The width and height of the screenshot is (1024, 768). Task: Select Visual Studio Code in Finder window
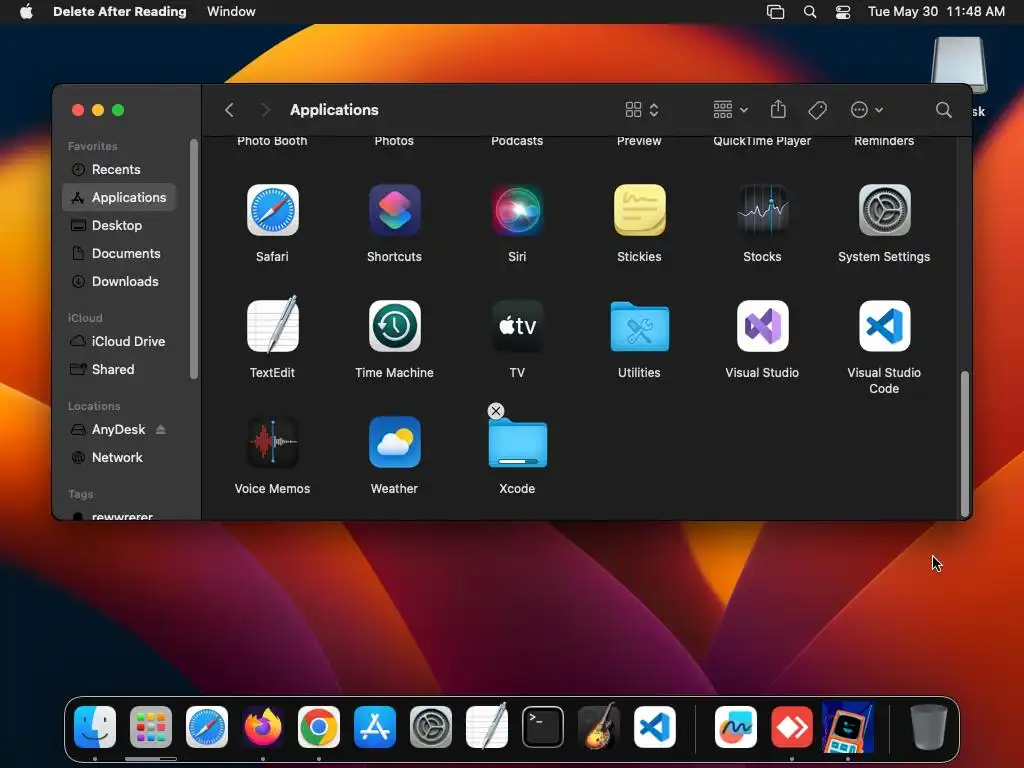[884, 326]
